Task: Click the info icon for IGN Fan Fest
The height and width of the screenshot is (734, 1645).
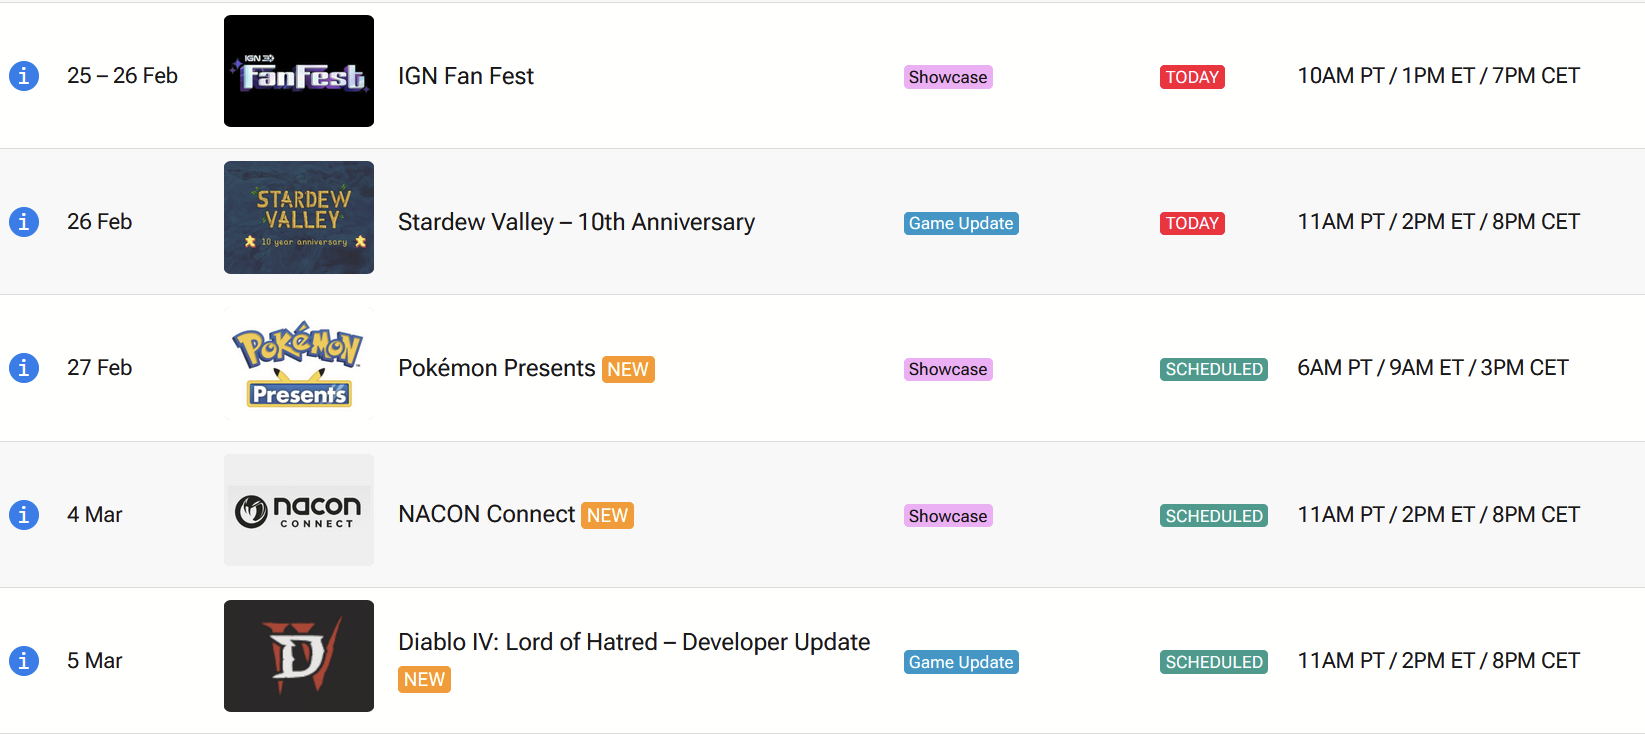Action: point(24,76)
